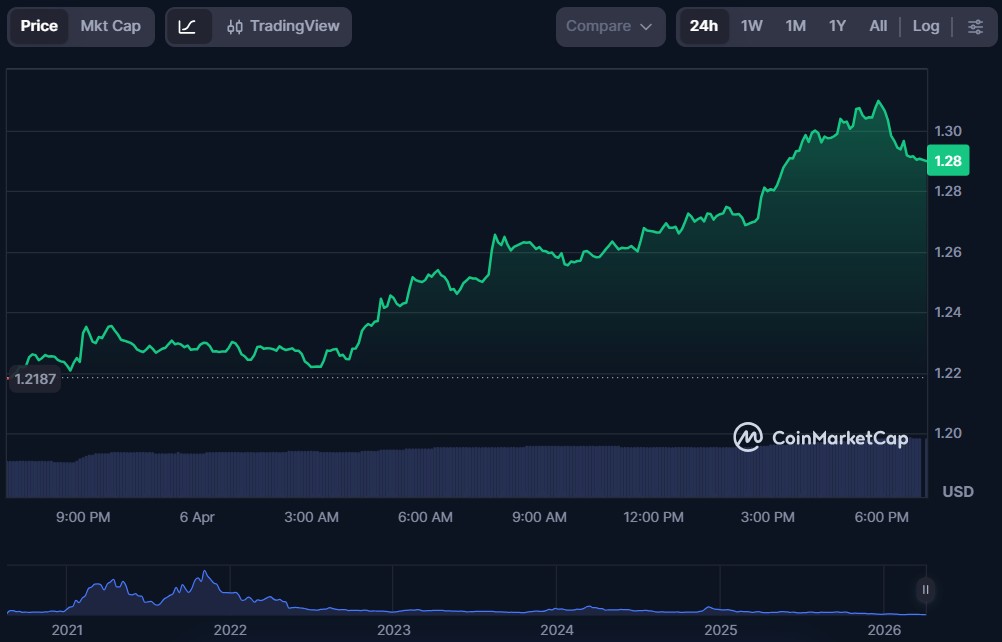
Task: Show the 1Y time range
Action: pyautogui.click(x=837, y=27)
